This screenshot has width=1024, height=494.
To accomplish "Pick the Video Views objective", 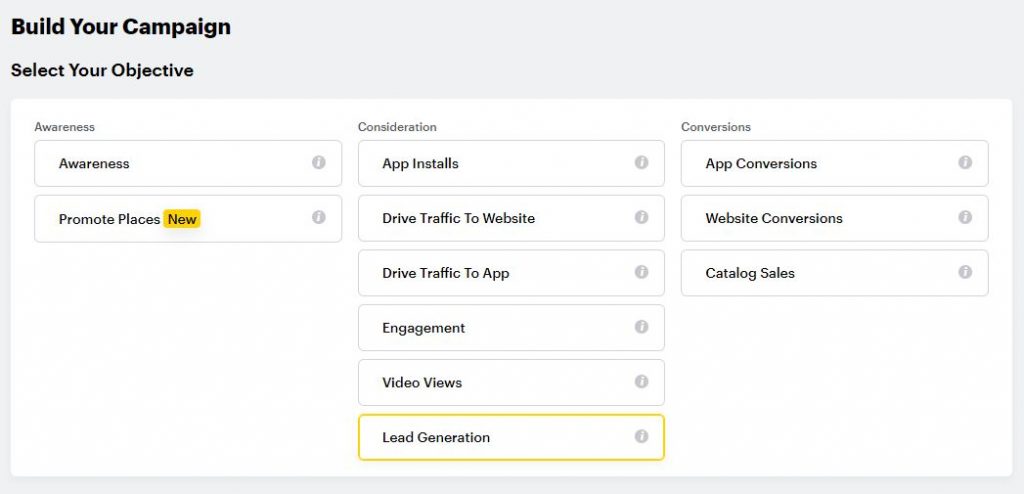I will [511, 382].
